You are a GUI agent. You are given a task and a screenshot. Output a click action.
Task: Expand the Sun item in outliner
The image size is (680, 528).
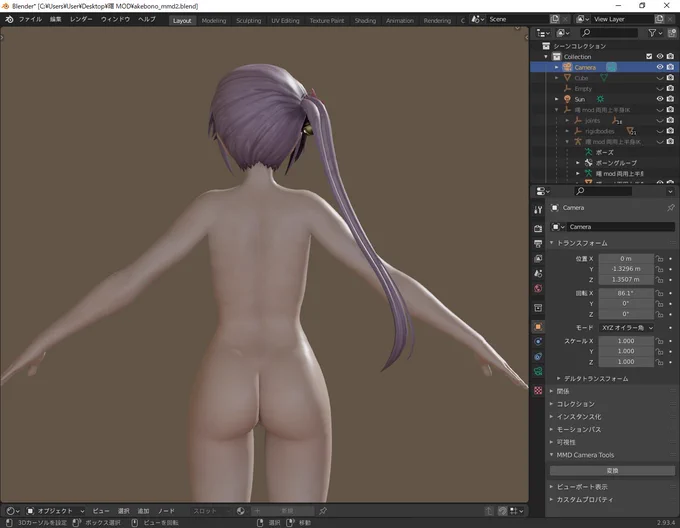click(557, 99)
